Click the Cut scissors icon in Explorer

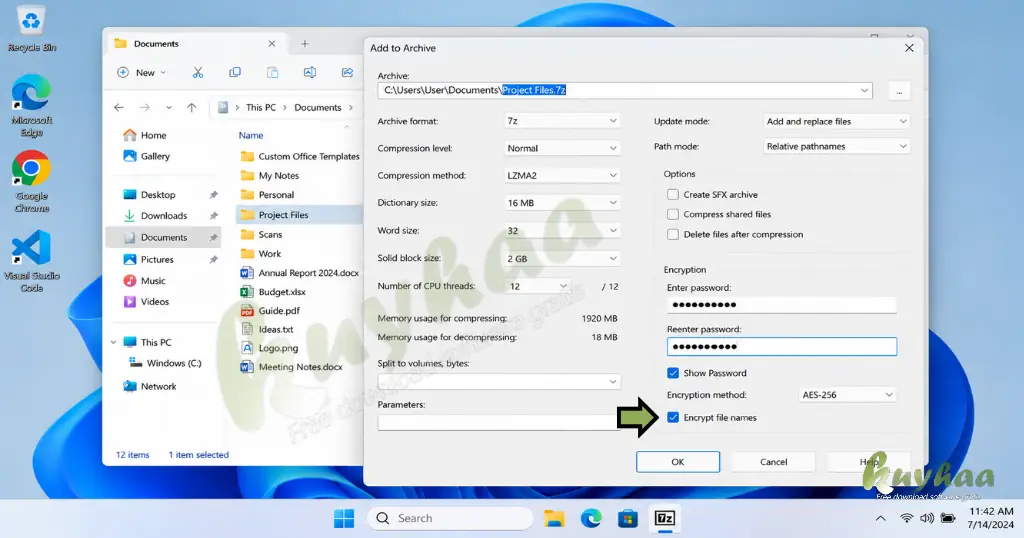(198, 72)
